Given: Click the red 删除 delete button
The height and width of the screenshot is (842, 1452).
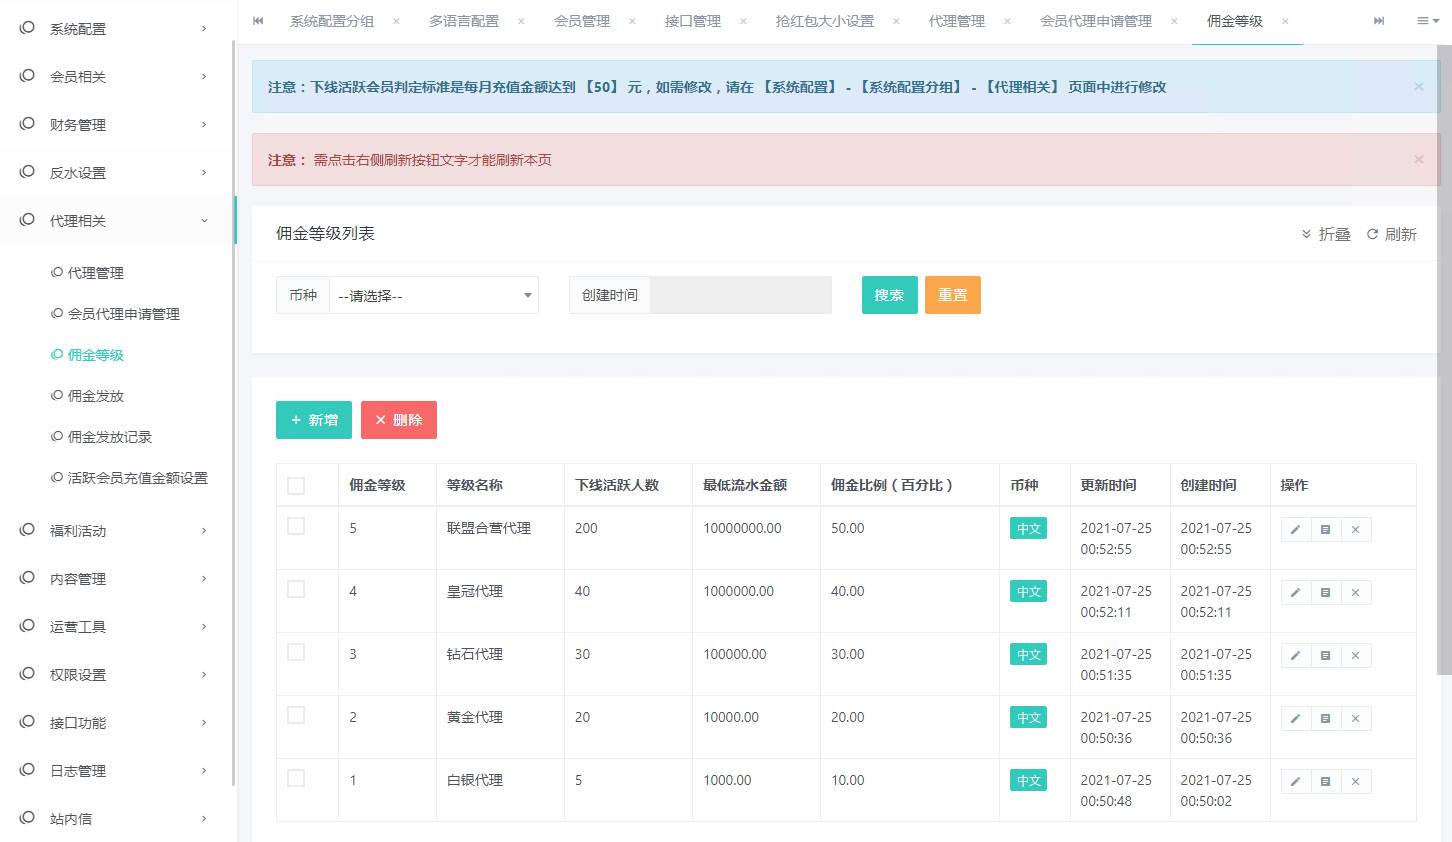Looking at the screenshot, I should pyautogui.click(x=398, y=420).
